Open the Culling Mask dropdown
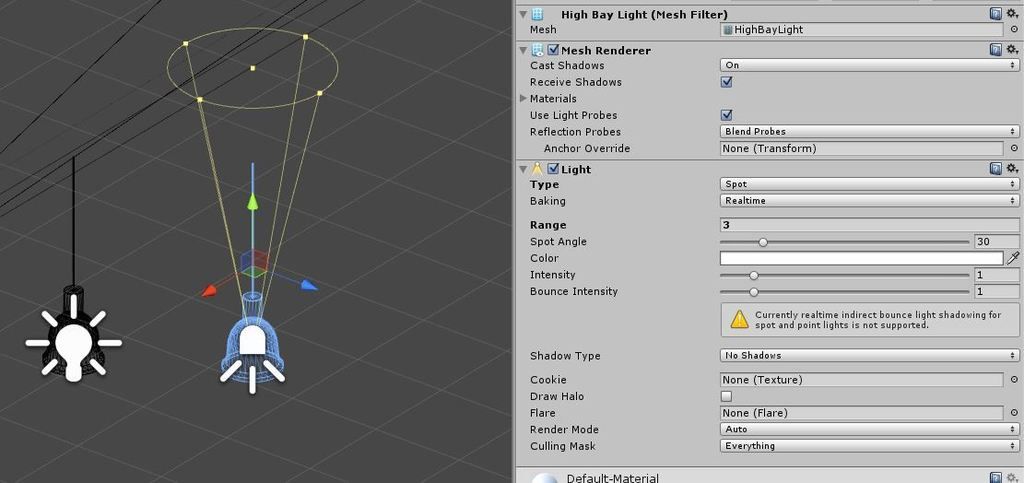Image resolution: width=1024 pixels, height=483 pixels. tap(869, 446)
